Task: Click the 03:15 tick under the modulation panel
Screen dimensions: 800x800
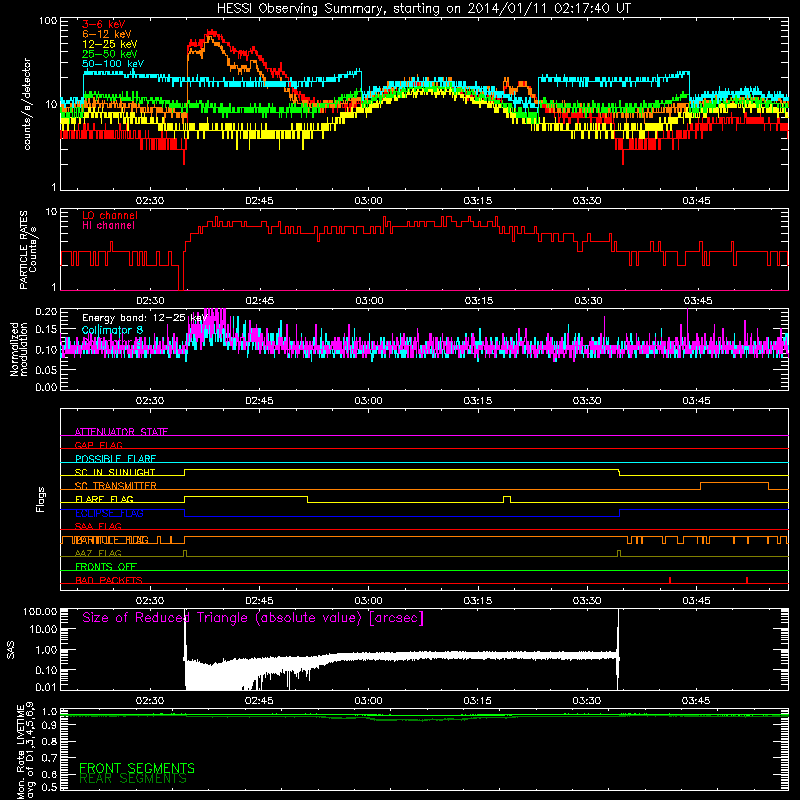Action: tap(478, 401)
